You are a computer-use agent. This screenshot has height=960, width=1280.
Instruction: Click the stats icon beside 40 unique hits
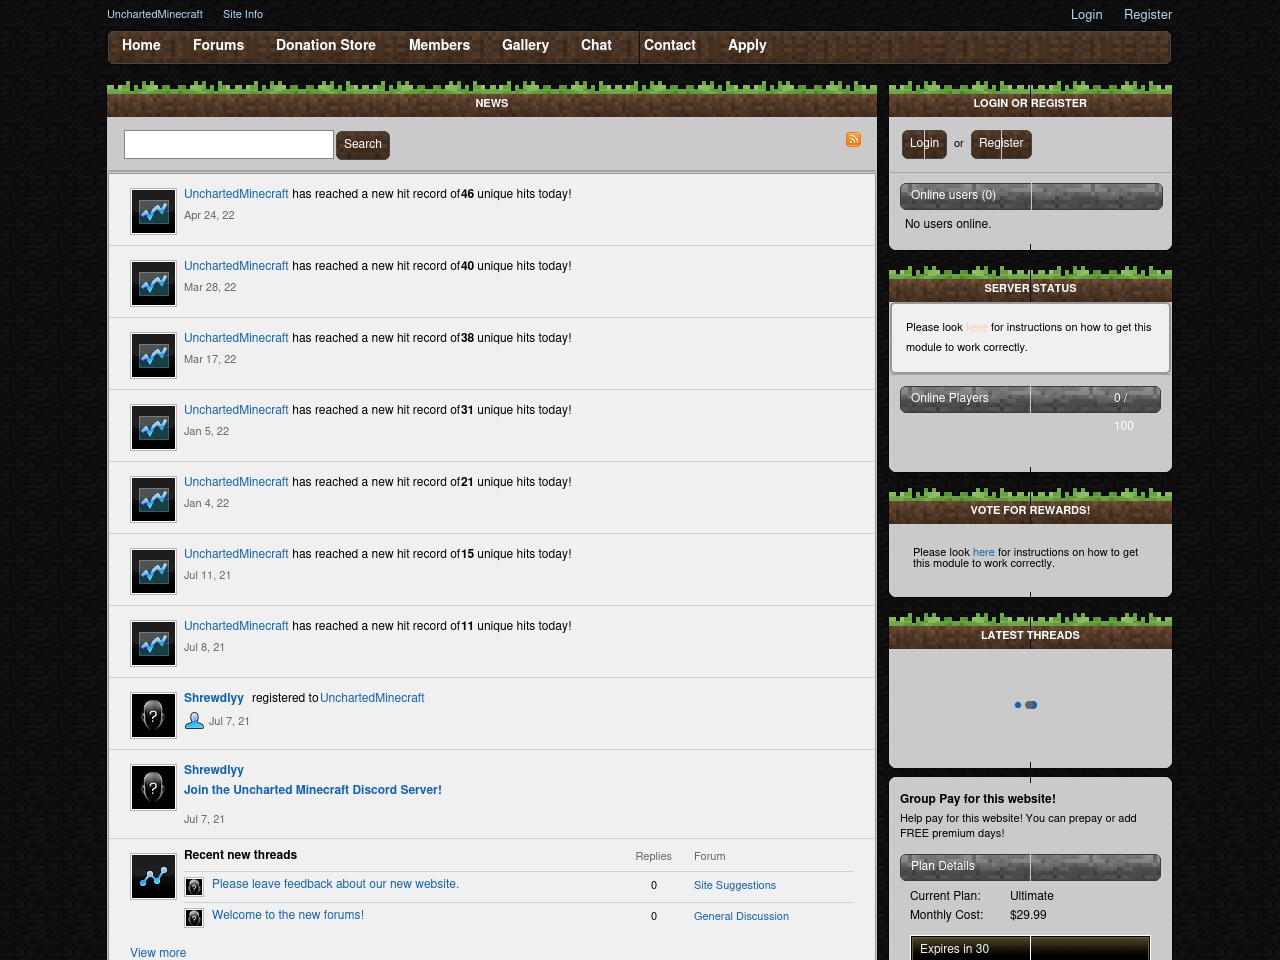coord(154,283)
